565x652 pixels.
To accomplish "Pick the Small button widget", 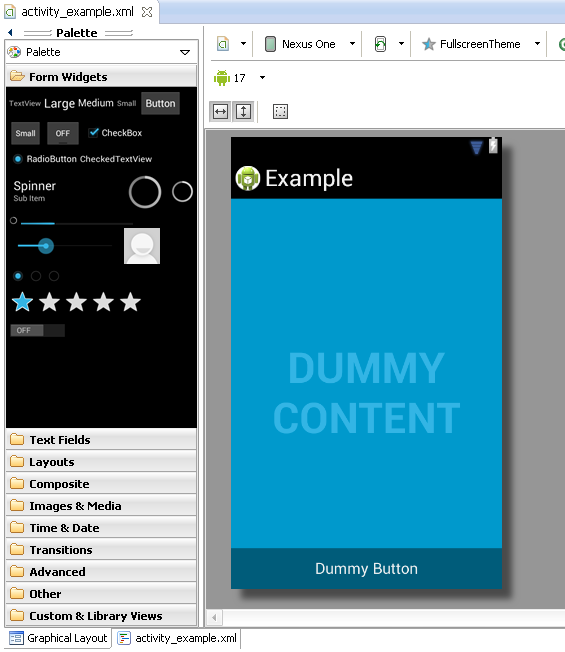I will click(x=25, y=133).
